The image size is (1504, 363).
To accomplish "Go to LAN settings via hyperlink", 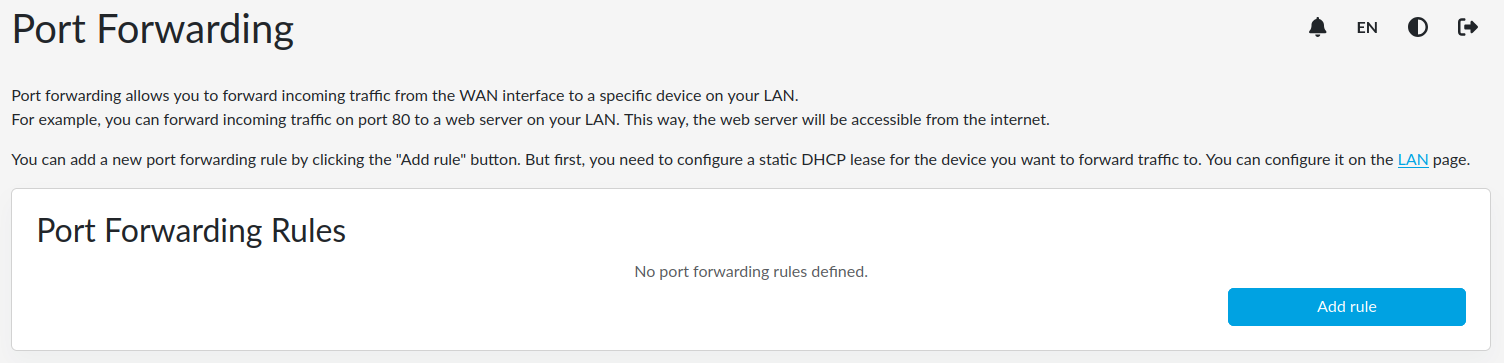I will (x=1412, y=159).
